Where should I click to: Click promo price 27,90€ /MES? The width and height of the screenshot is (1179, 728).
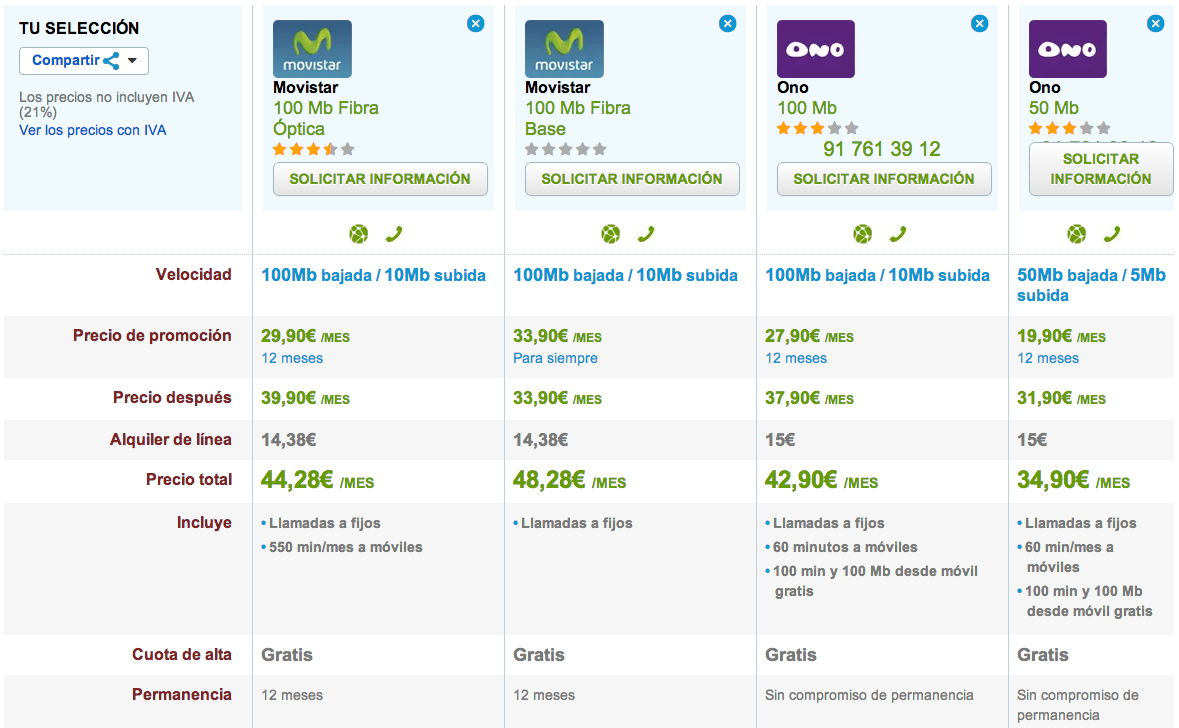[x=809, y=336]
